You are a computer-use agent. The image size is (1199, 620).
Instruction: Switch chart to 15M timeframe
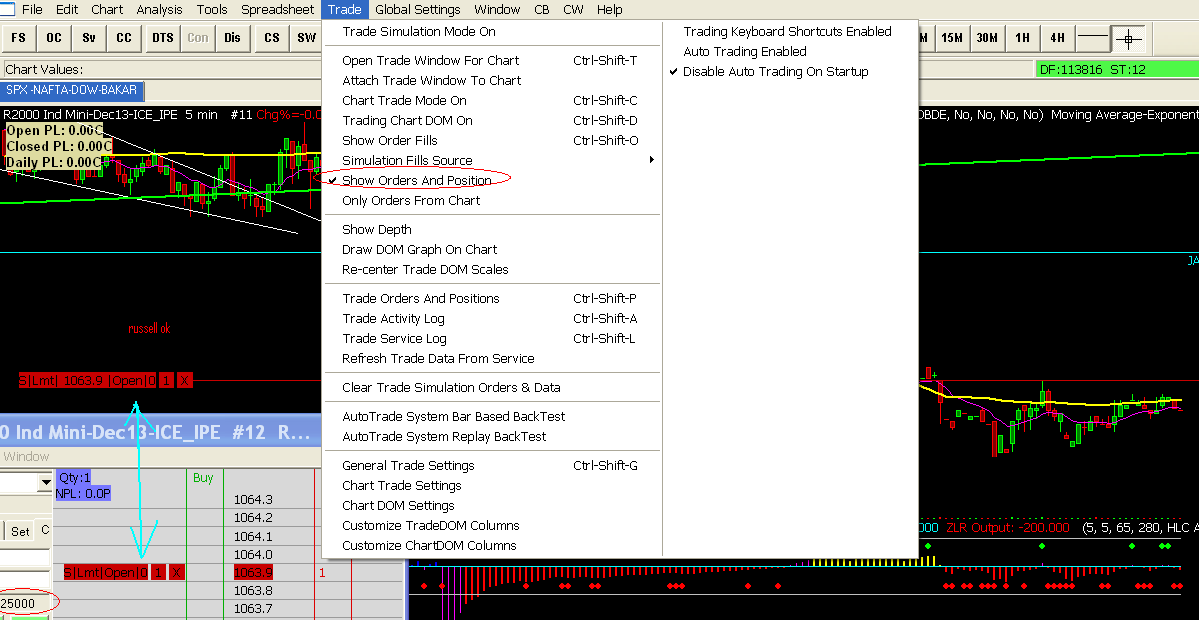(951, 37)
